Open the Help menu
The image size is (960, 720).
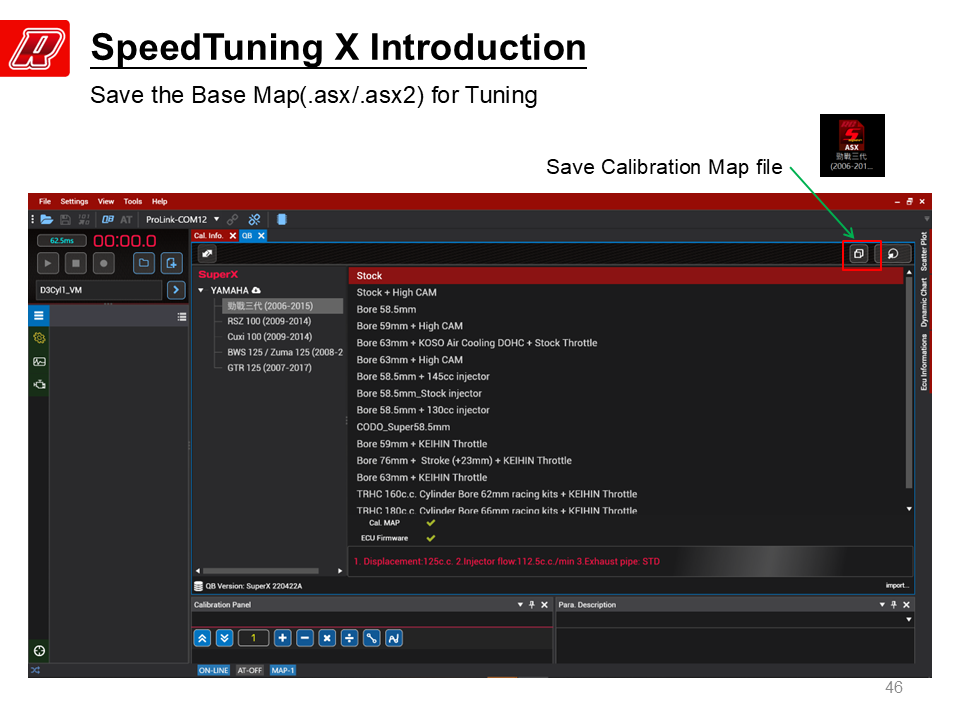click(x=160, y=201)
